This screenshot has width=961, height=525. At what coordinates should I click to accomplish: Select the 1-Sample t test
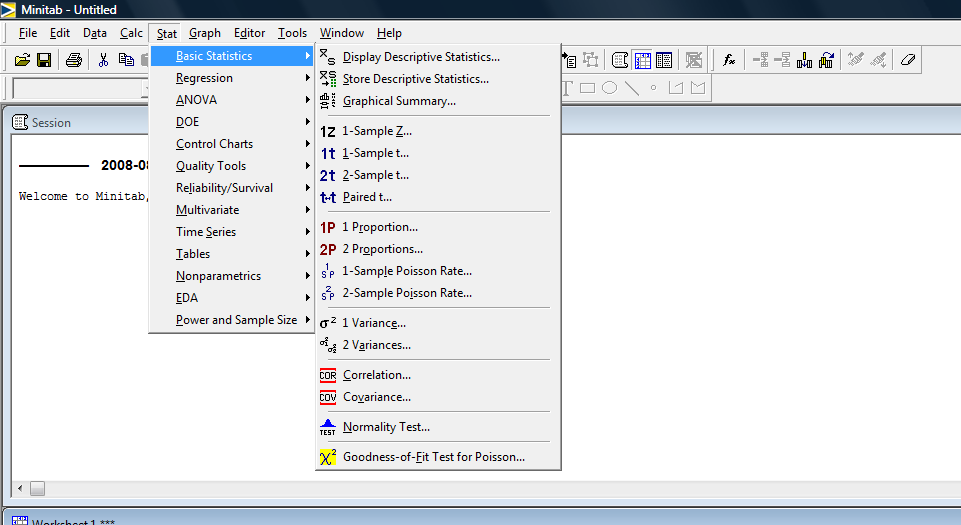point(438,153)
